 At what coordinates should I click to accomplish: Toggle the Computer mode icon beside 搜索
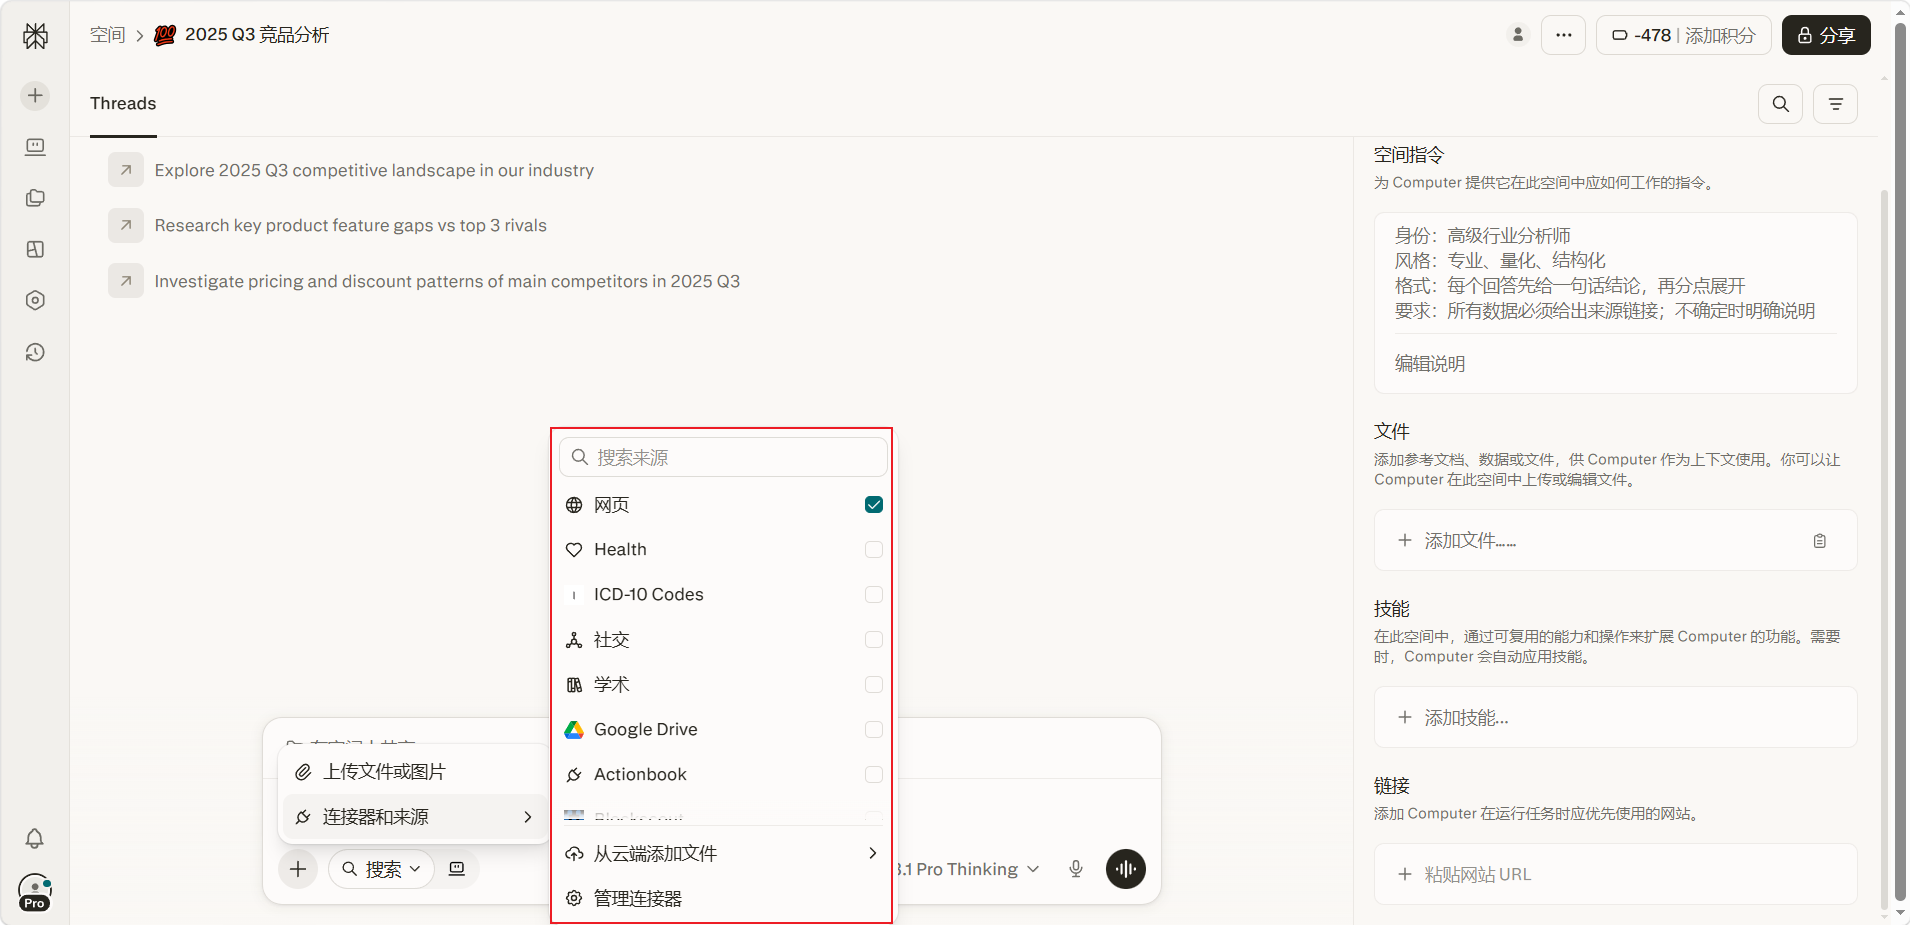tap(457, 869)
